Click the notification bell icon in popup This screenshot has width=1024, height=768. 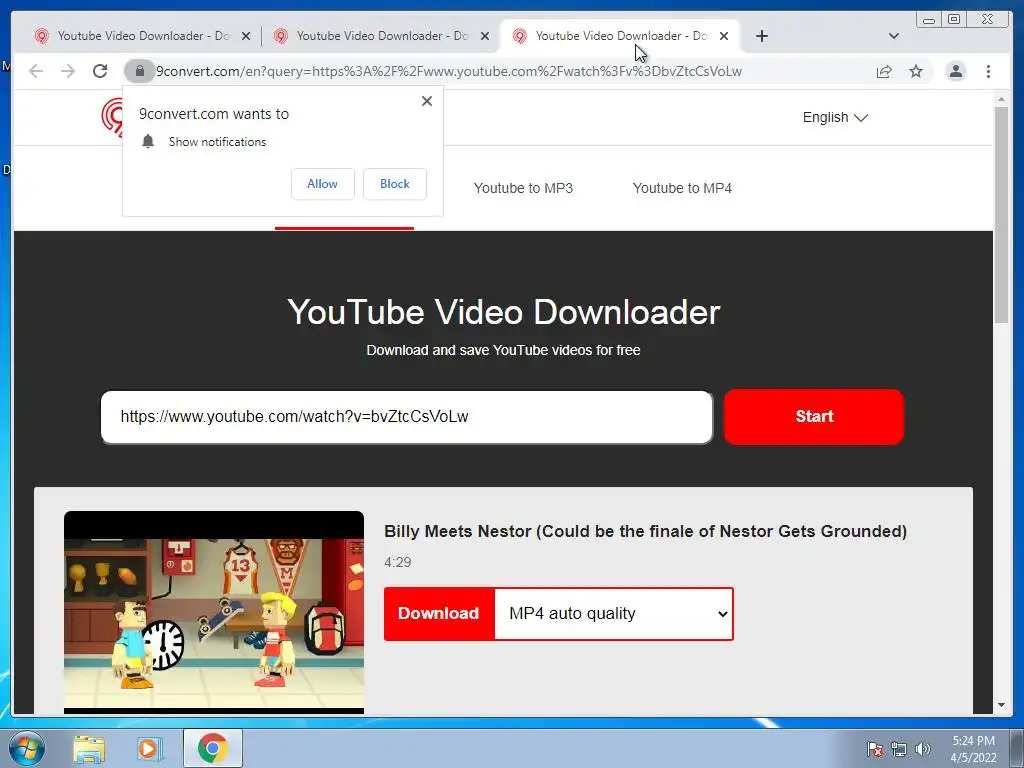tap(148, 142)
